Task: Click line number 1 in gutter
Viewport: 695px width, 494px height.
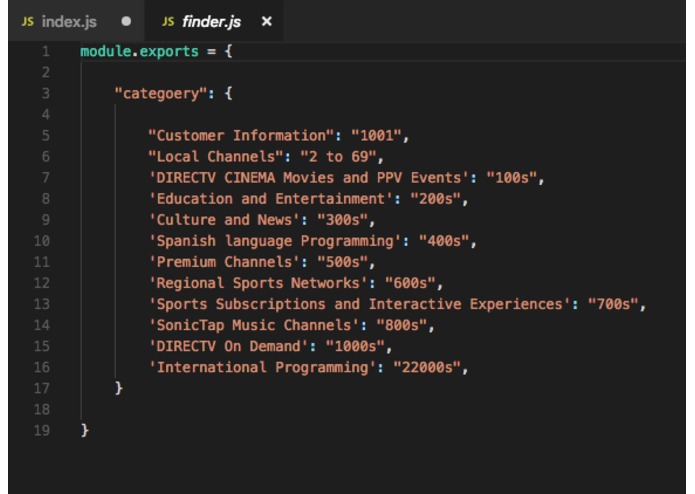Action: pyautogui.click(x=46, y=51)
